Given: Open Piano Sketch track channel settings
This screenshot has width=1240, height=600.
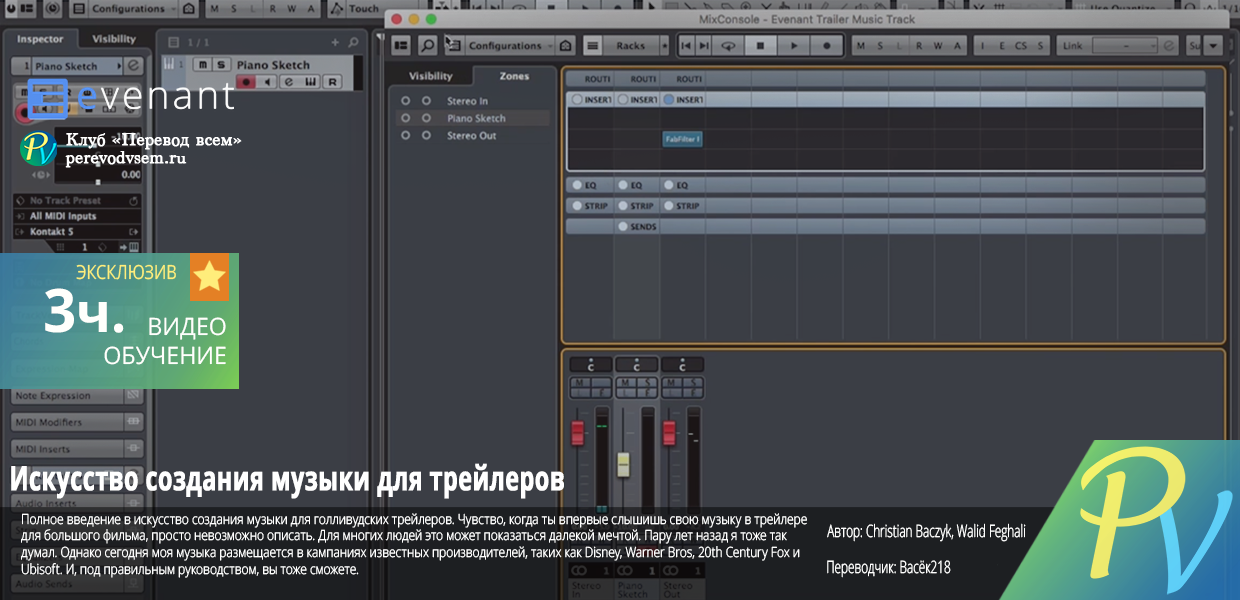Looking at the screenshot, I should [290, 81].
